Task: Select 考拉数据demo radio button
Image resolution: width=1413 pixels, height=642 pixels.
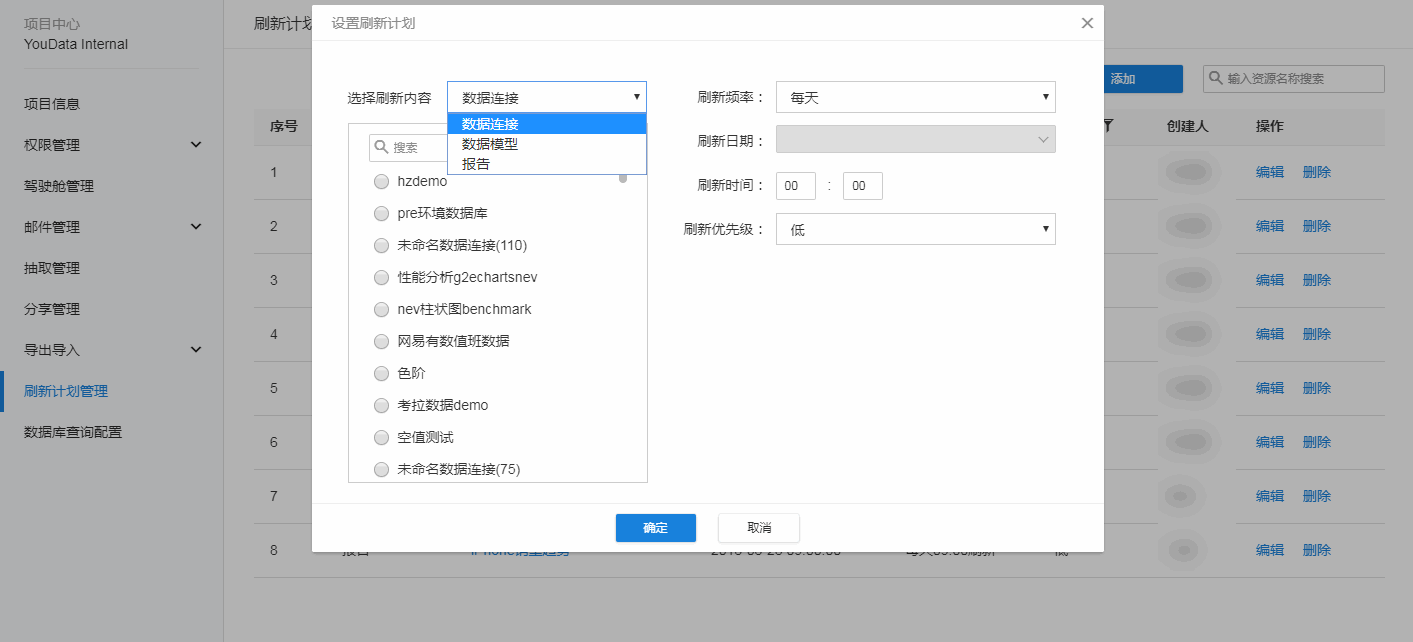Action: pos(381,406)
